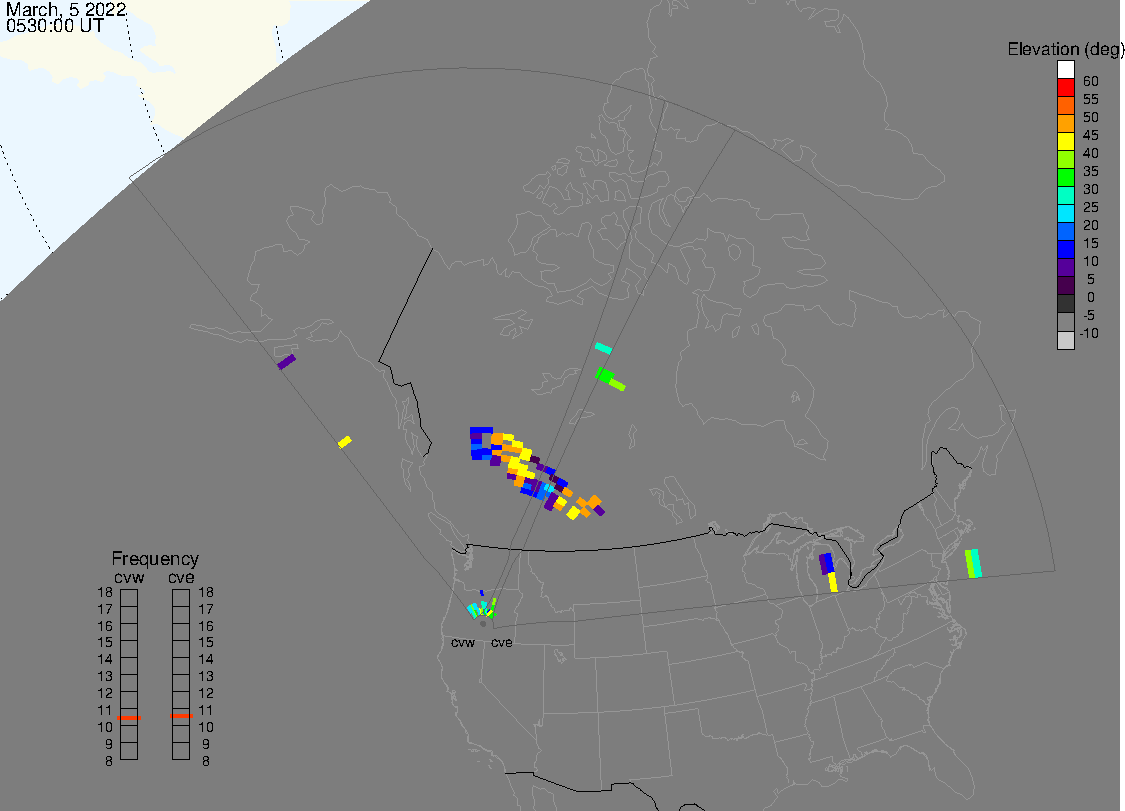Click the 'Elevation (deg)' legend title

click(1065, 50)
